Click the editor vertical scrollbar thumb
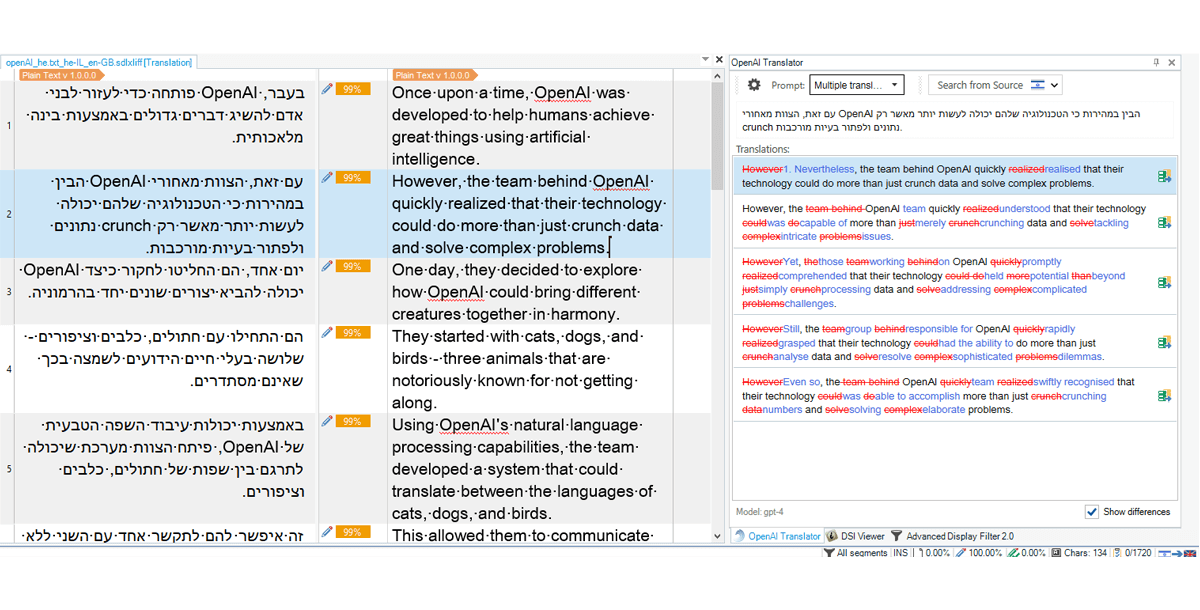 [x=717, y=135]
